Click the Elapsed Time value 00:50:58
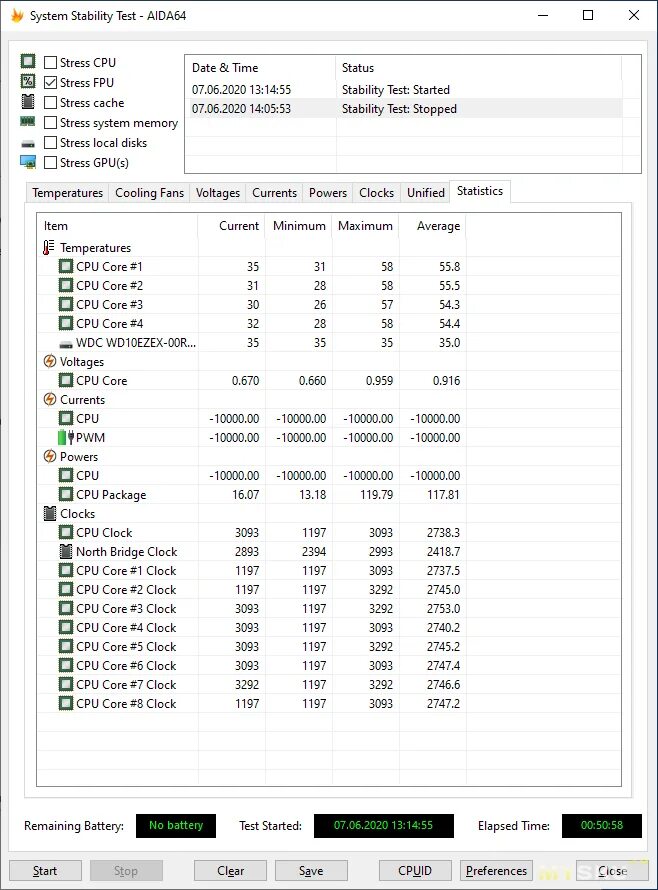Image resolution: width=658 pixels, height=890 pixels. click(602, 825)
